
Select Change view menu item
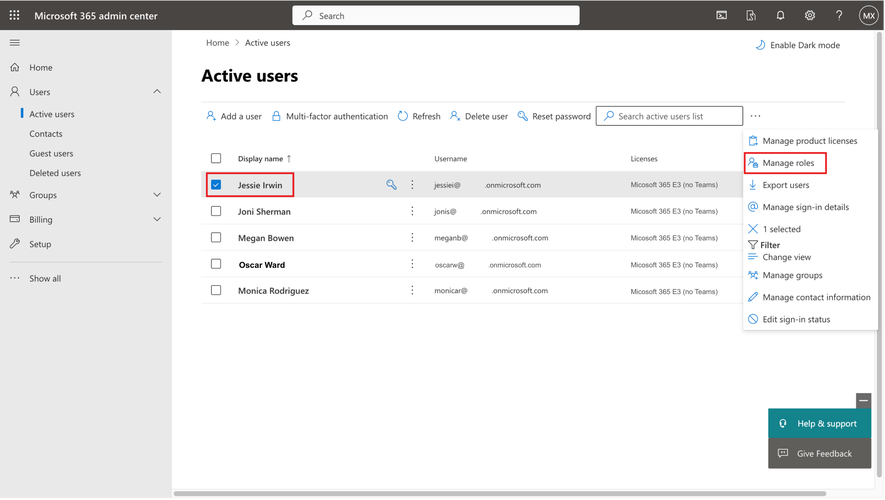[779, 257]
